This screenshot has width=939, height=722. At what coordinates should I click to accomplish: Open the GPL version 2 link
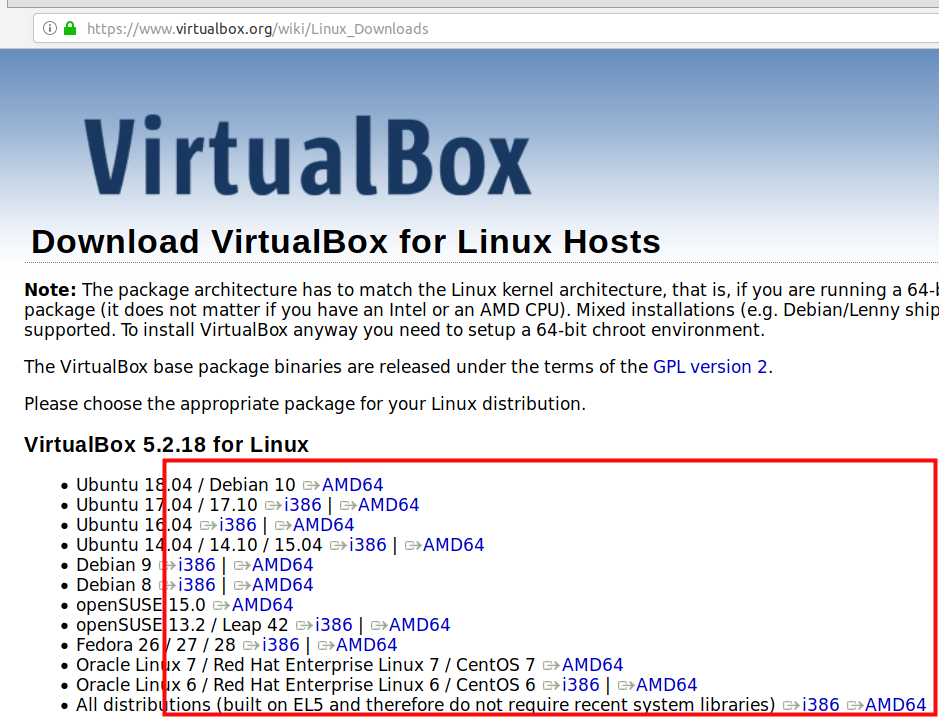[x=710, y=366]
